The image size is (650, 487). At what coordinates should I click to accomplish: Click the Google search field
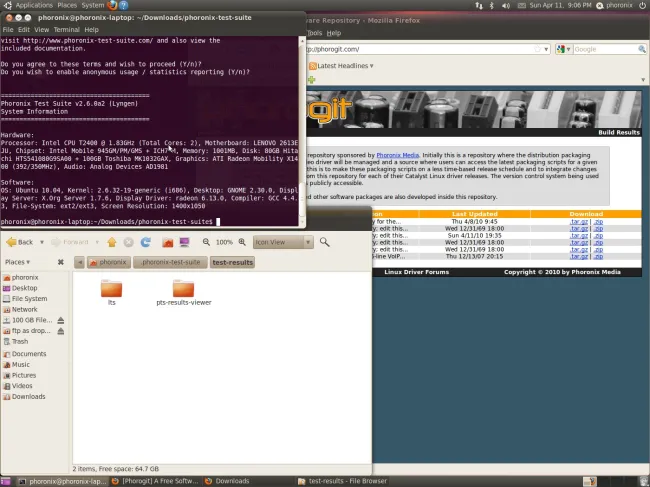click(605, 49)
